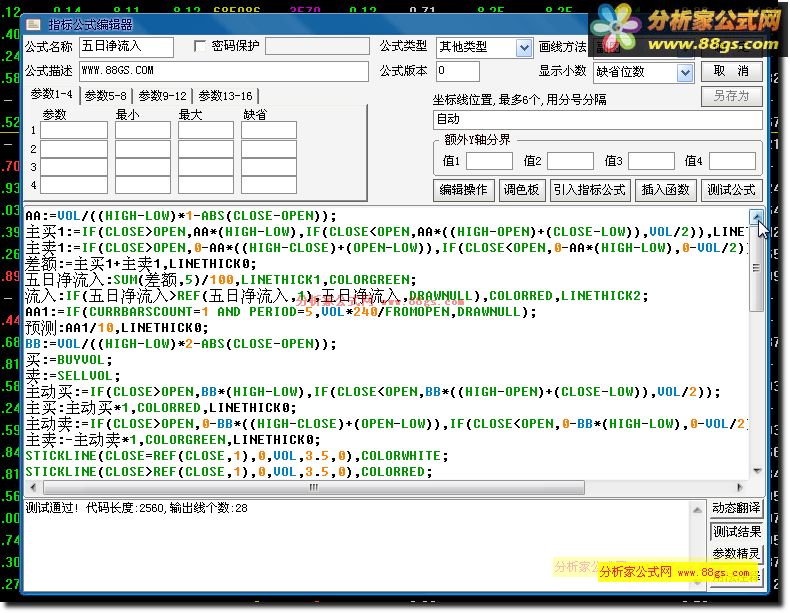The width and height of the screenshot is (790, 613).
Task: Click the STICKLINE line ending COLORWHITE
Action: coord(237,456)
